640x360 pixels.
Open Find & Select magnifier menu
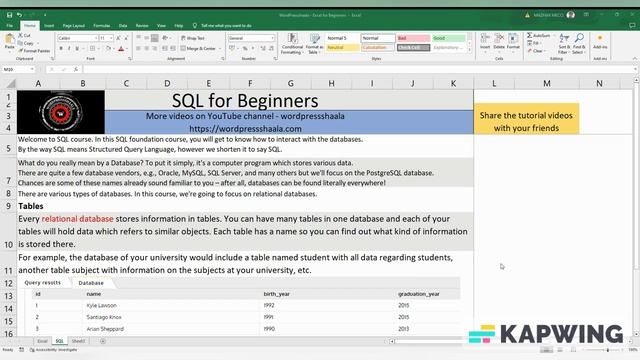(x=578, y=44)
